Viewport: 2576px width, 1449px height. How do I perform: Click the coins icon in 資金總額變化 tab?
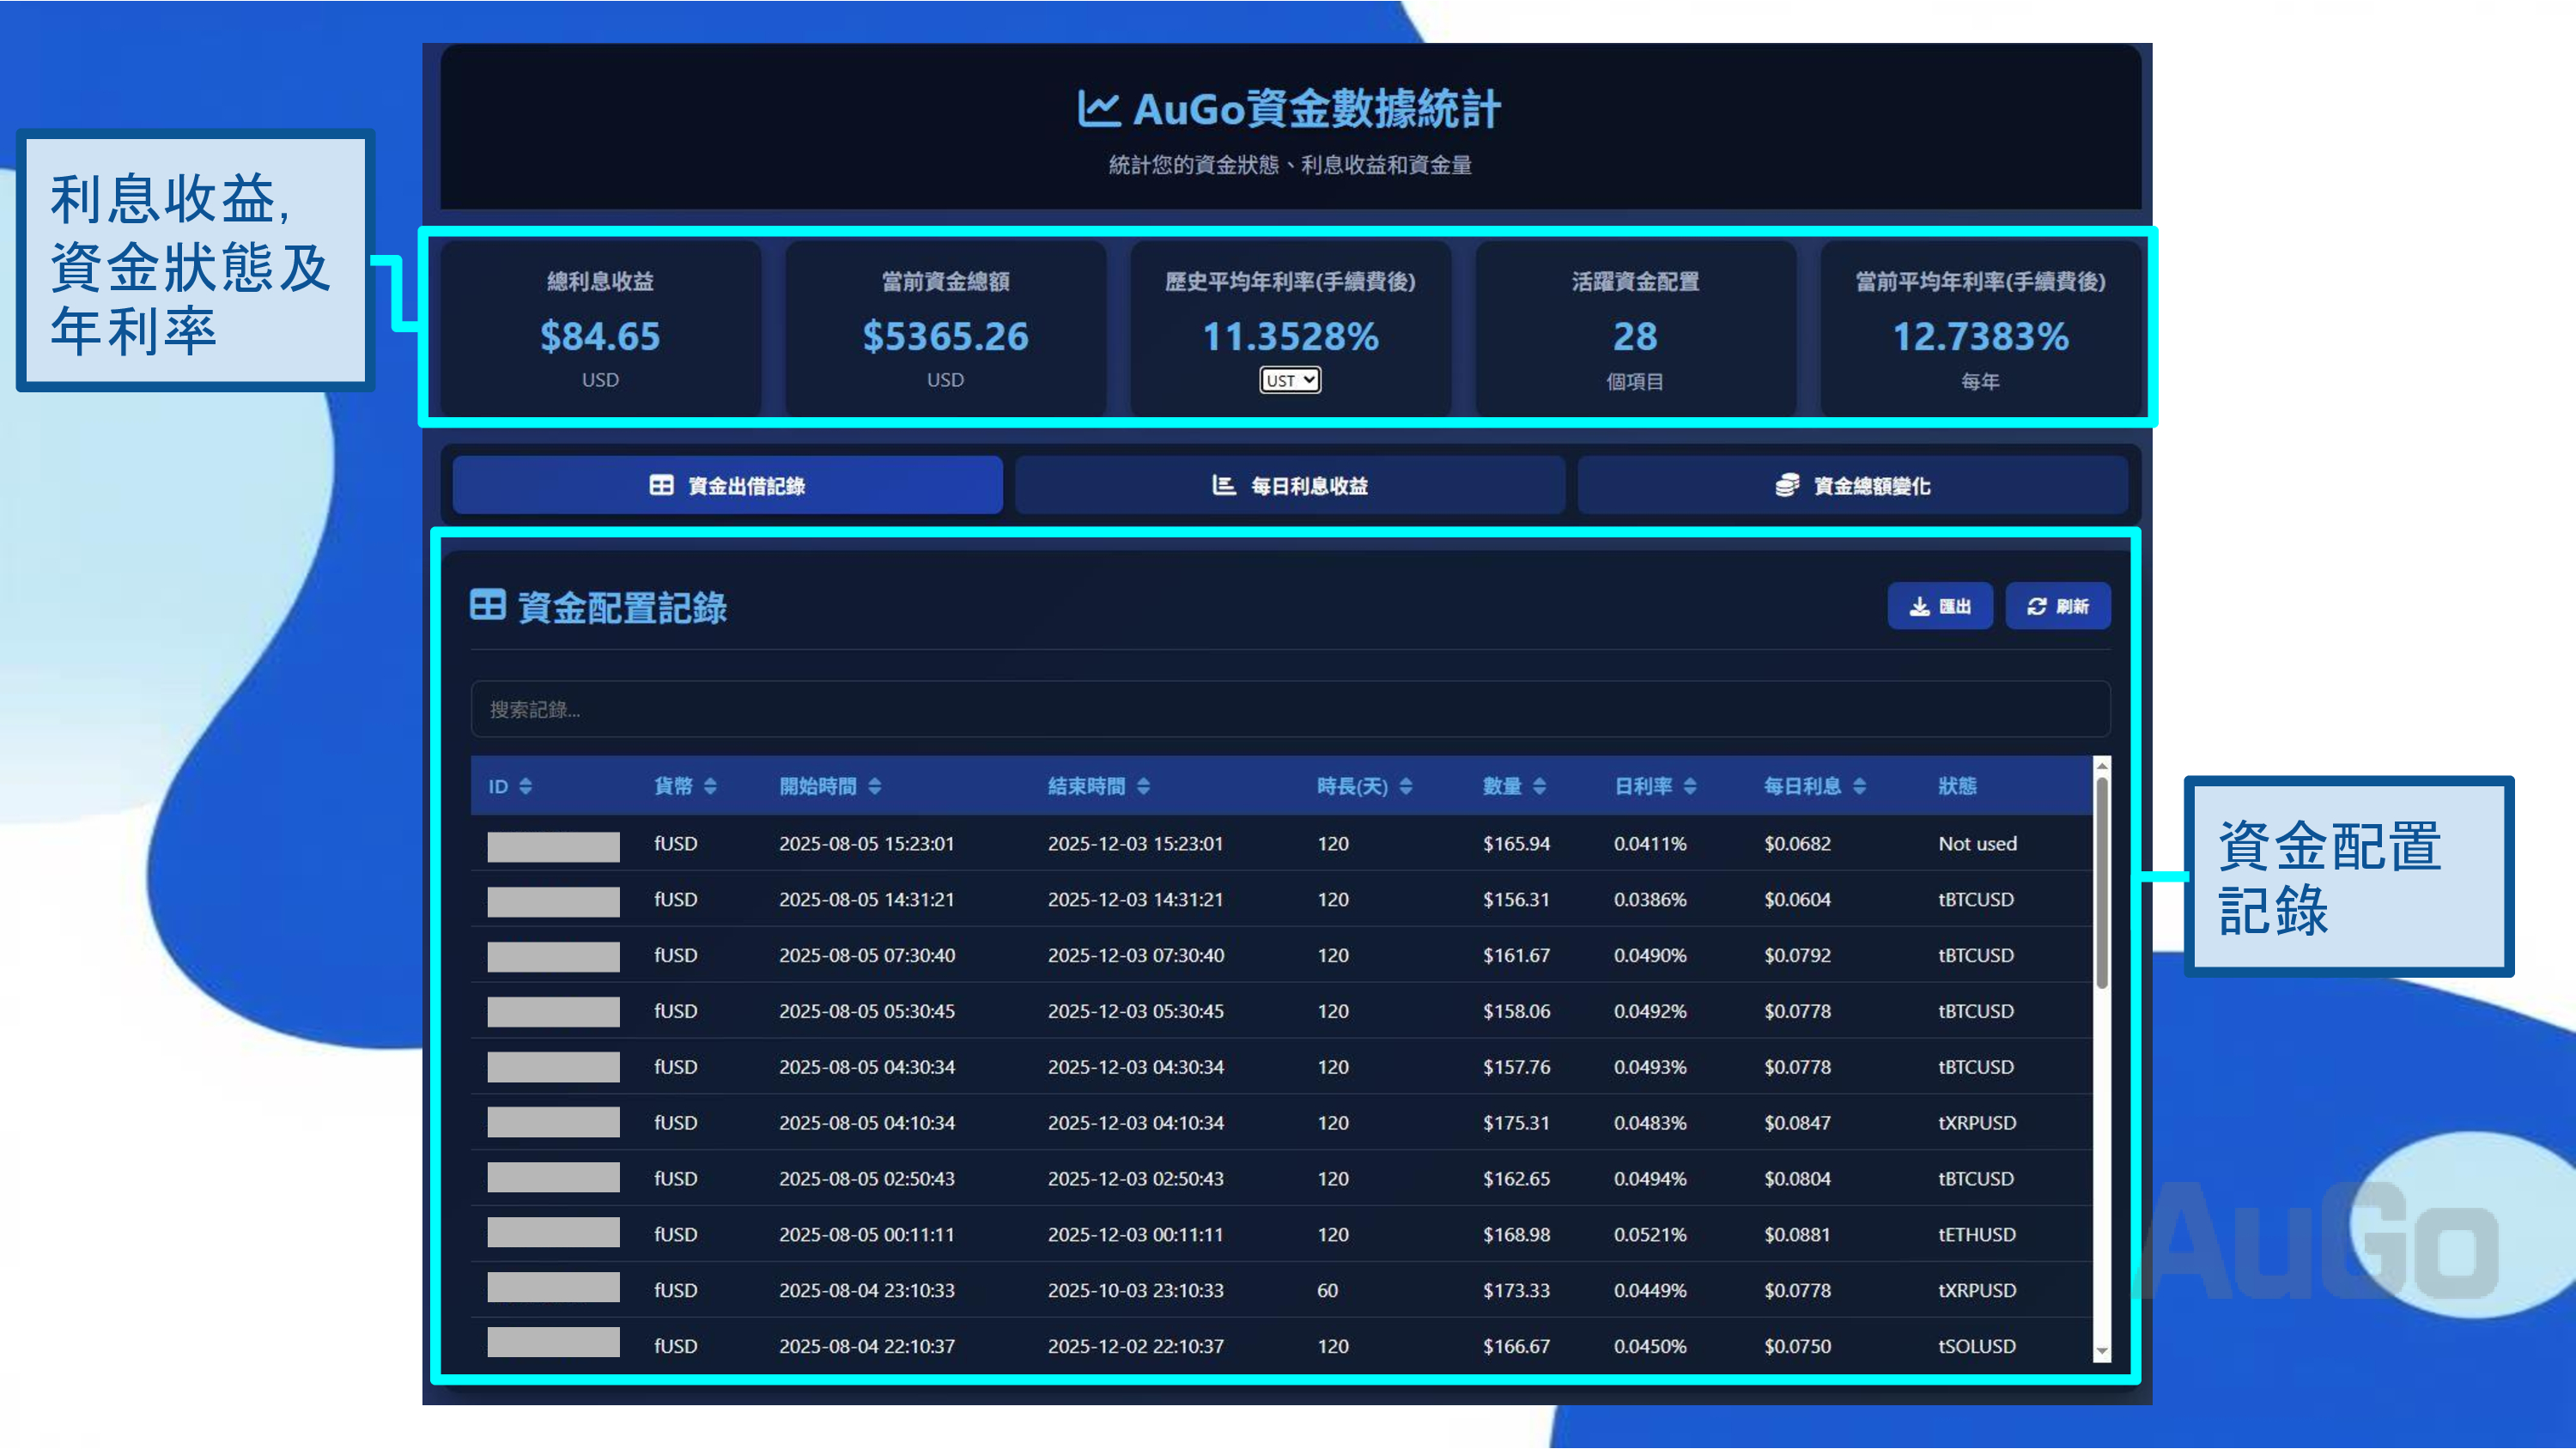click(1787, 486)
